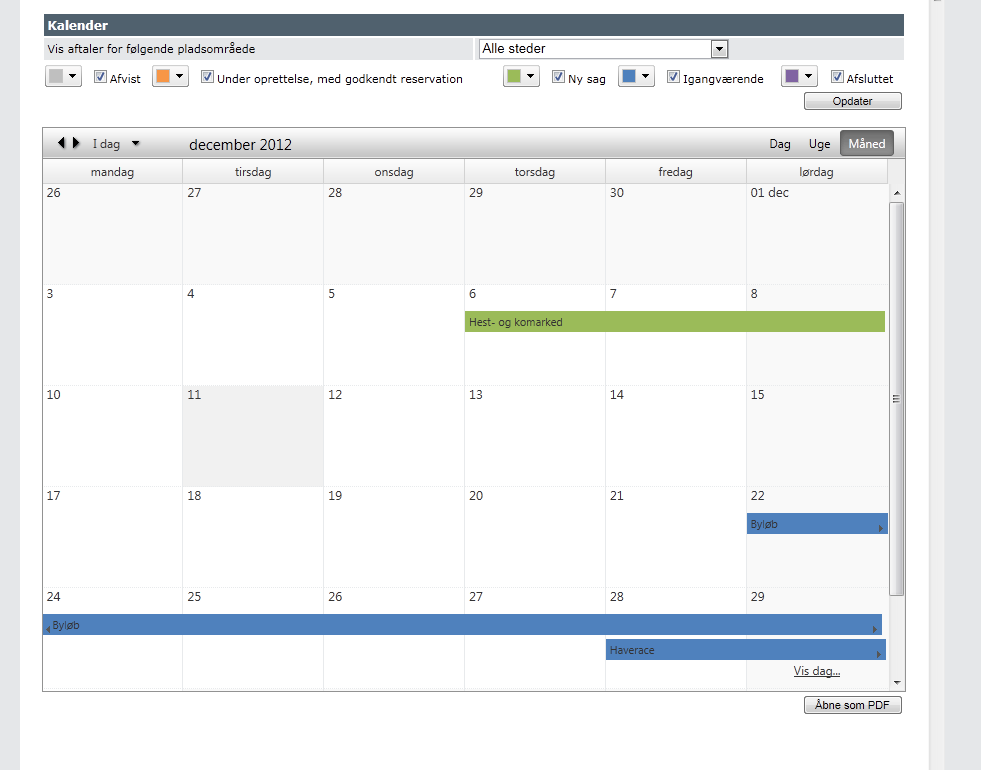Screen dimensions: 981x770
Task: Click the 'Vis dag...' link
Action: point(816,671)
